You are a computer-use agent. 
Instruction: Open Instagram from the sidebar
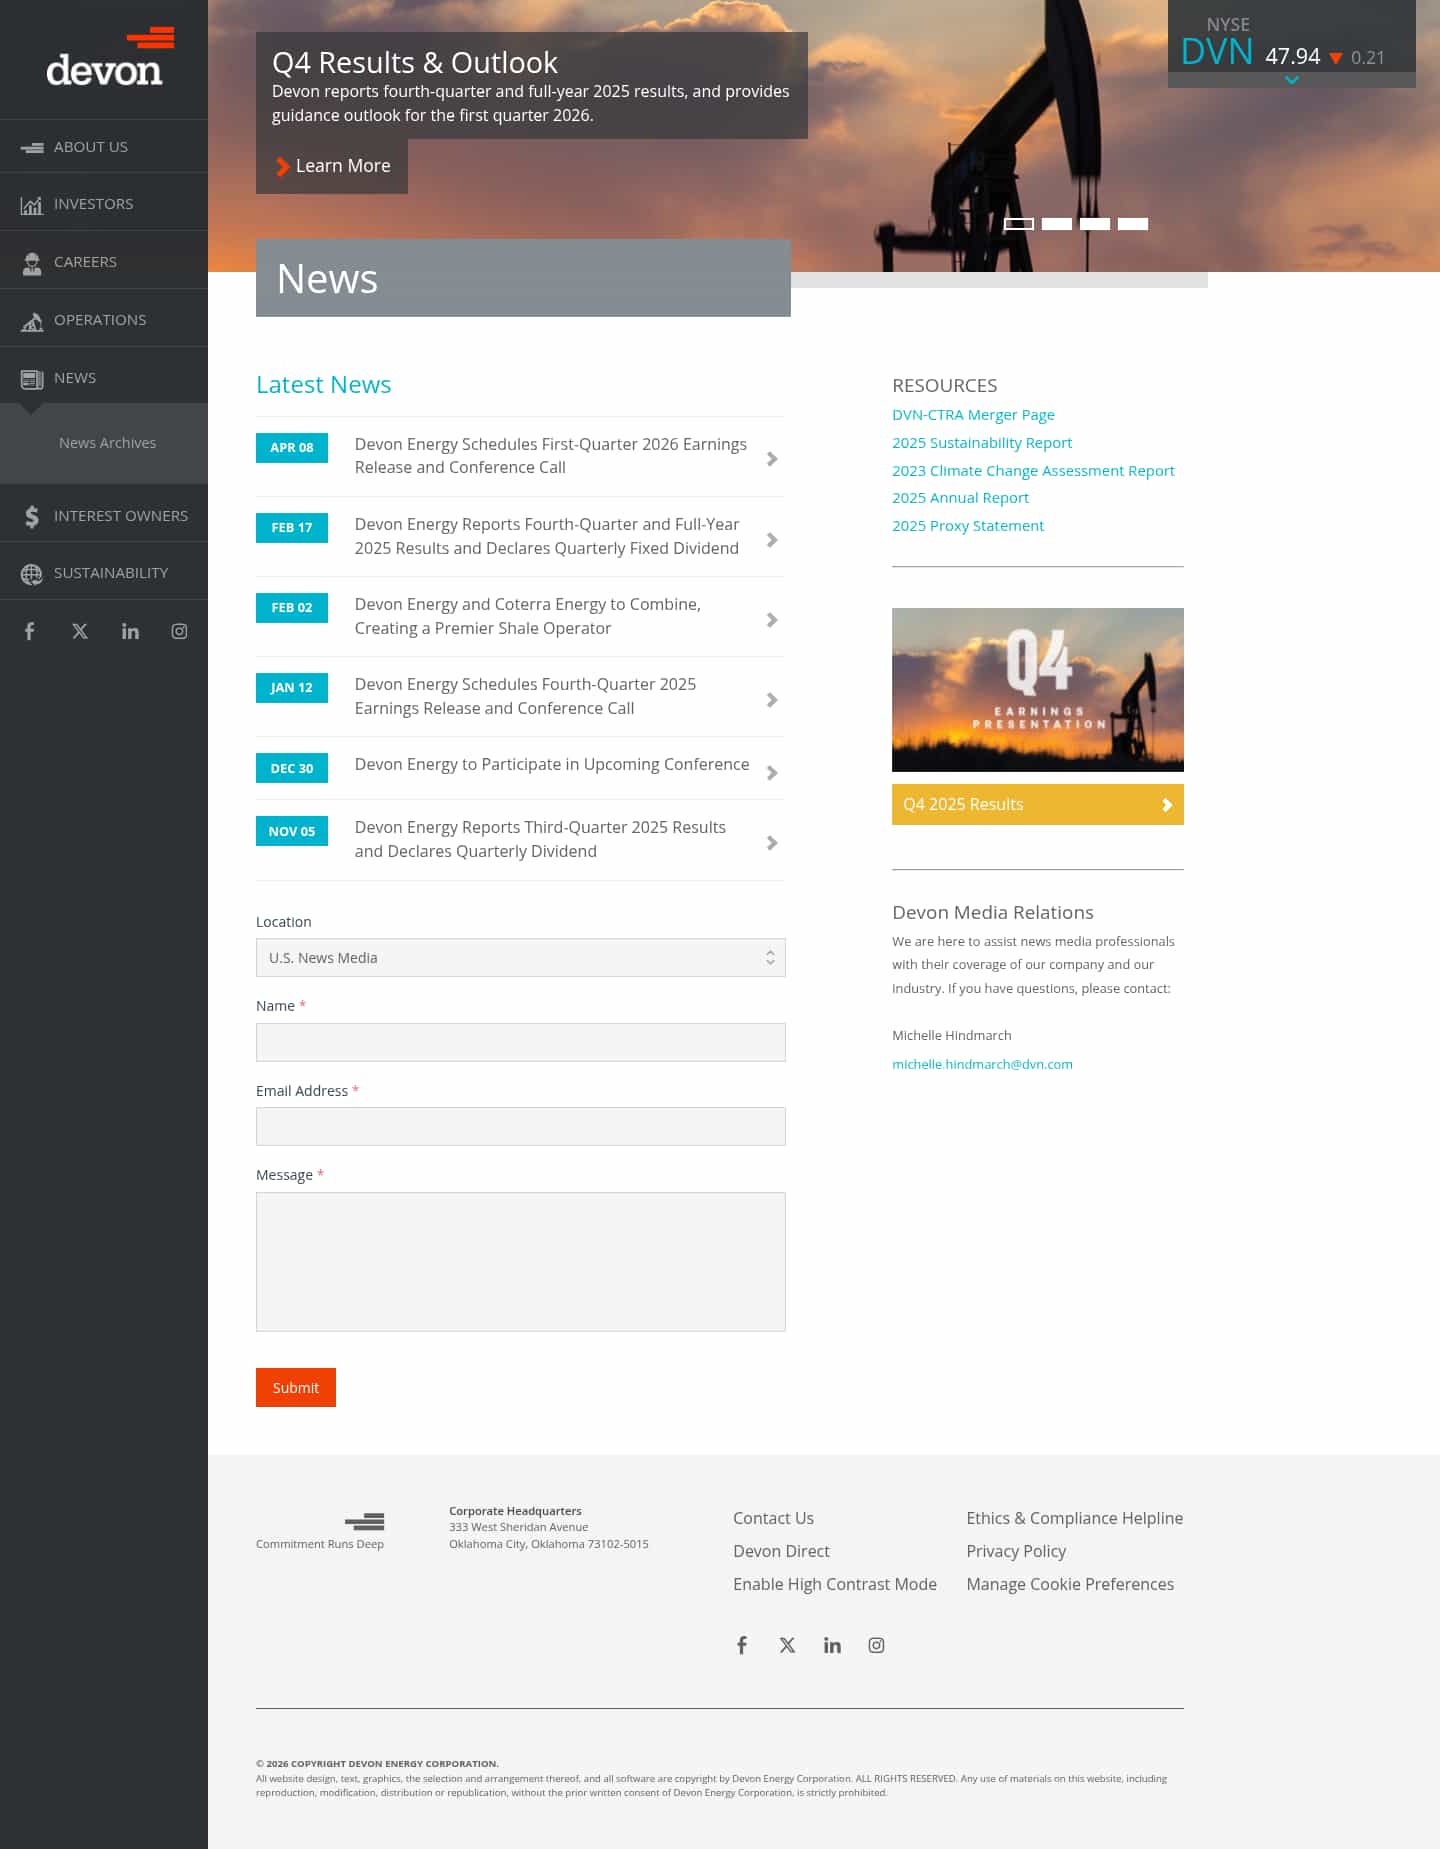[179, 631]
